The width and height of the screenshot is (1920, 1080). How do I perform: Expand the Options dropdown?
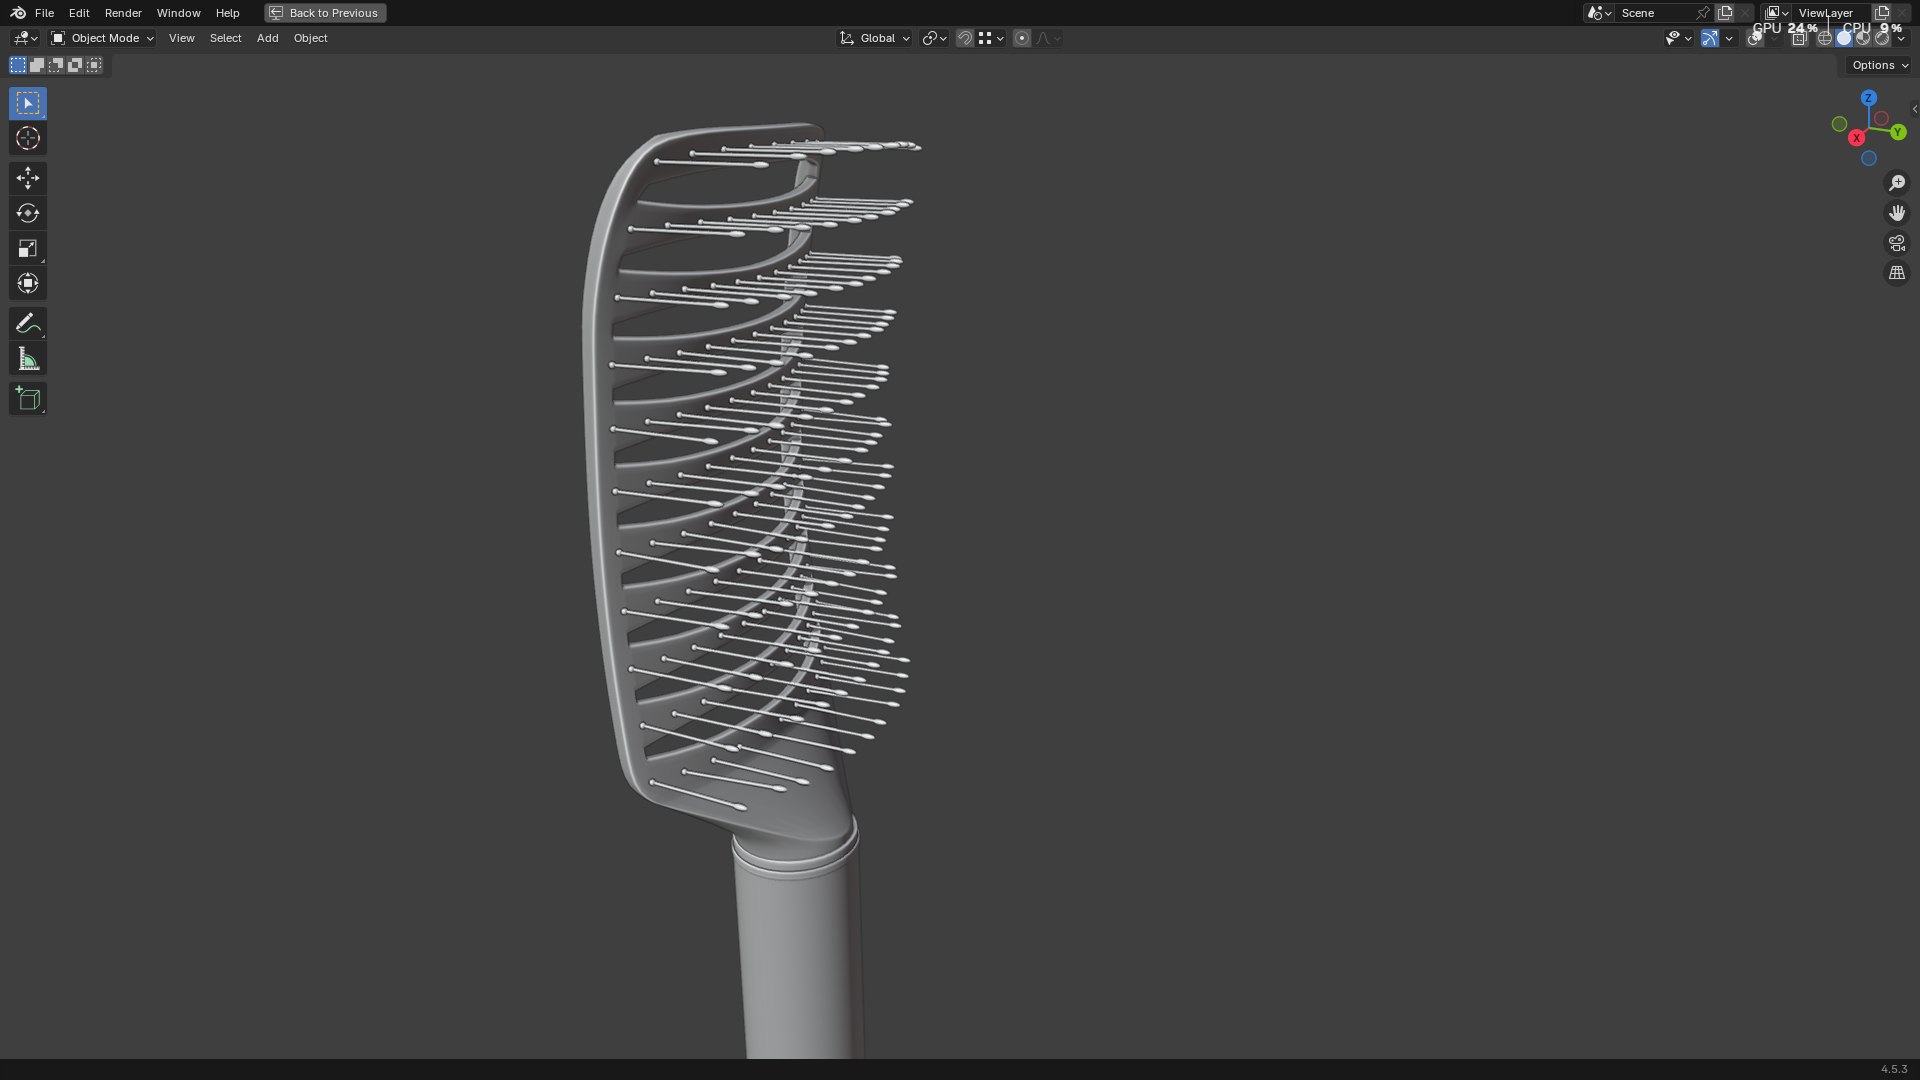click(1880, 65)
